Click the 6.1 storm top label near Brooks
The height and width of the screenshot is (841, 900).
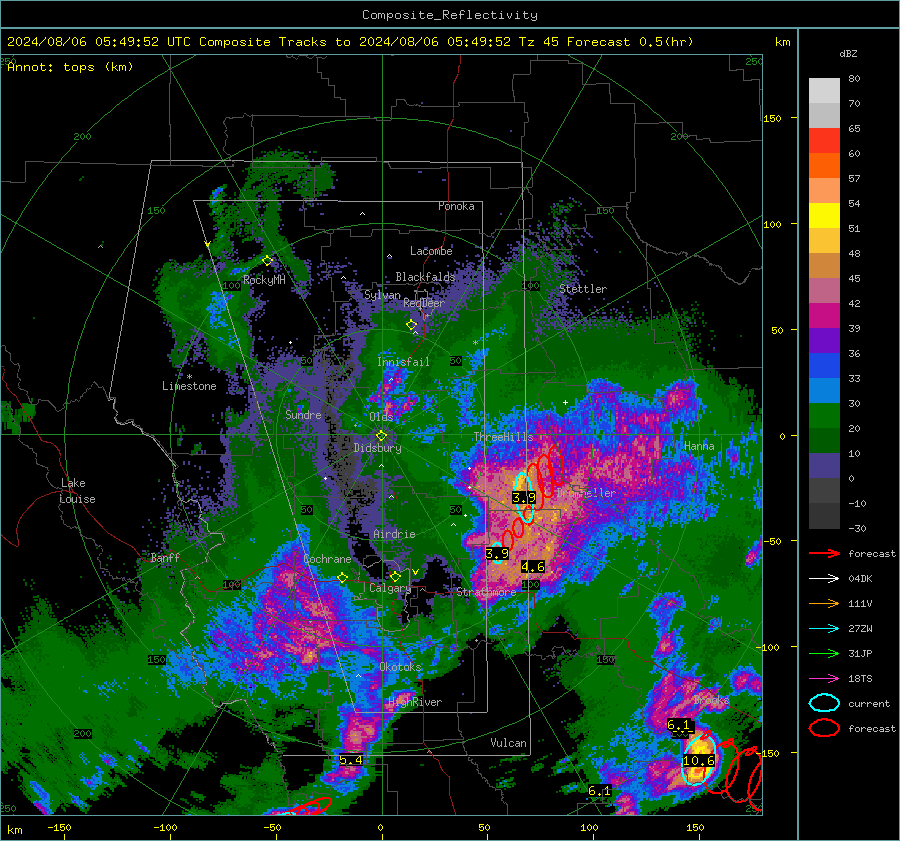[678, 725]
